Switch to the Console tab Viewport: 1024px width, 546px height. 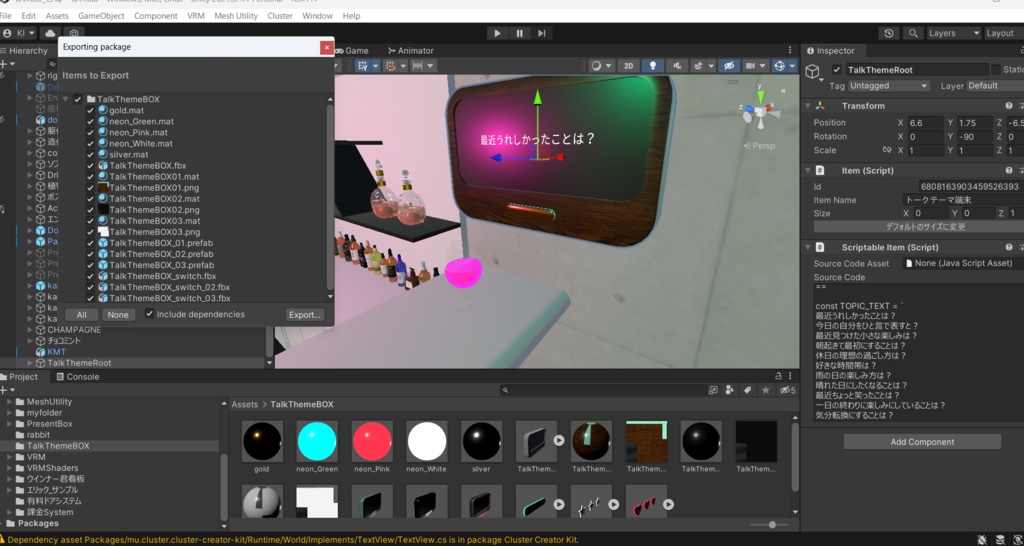click(x=78, y=376)
